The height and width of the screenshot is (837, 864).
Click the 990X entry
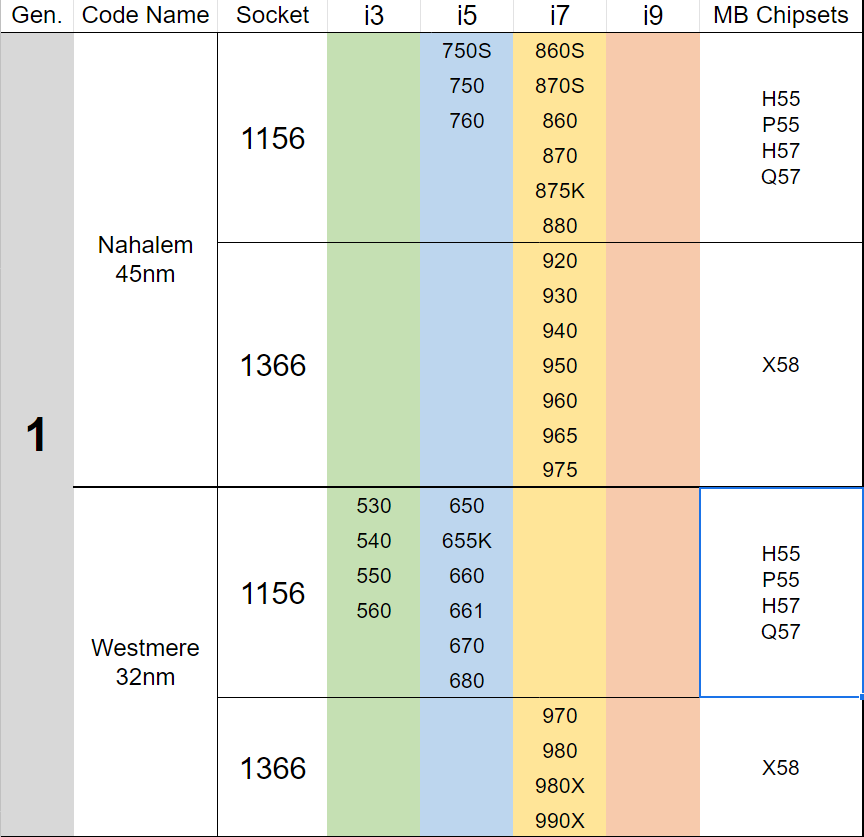point(560,820)
